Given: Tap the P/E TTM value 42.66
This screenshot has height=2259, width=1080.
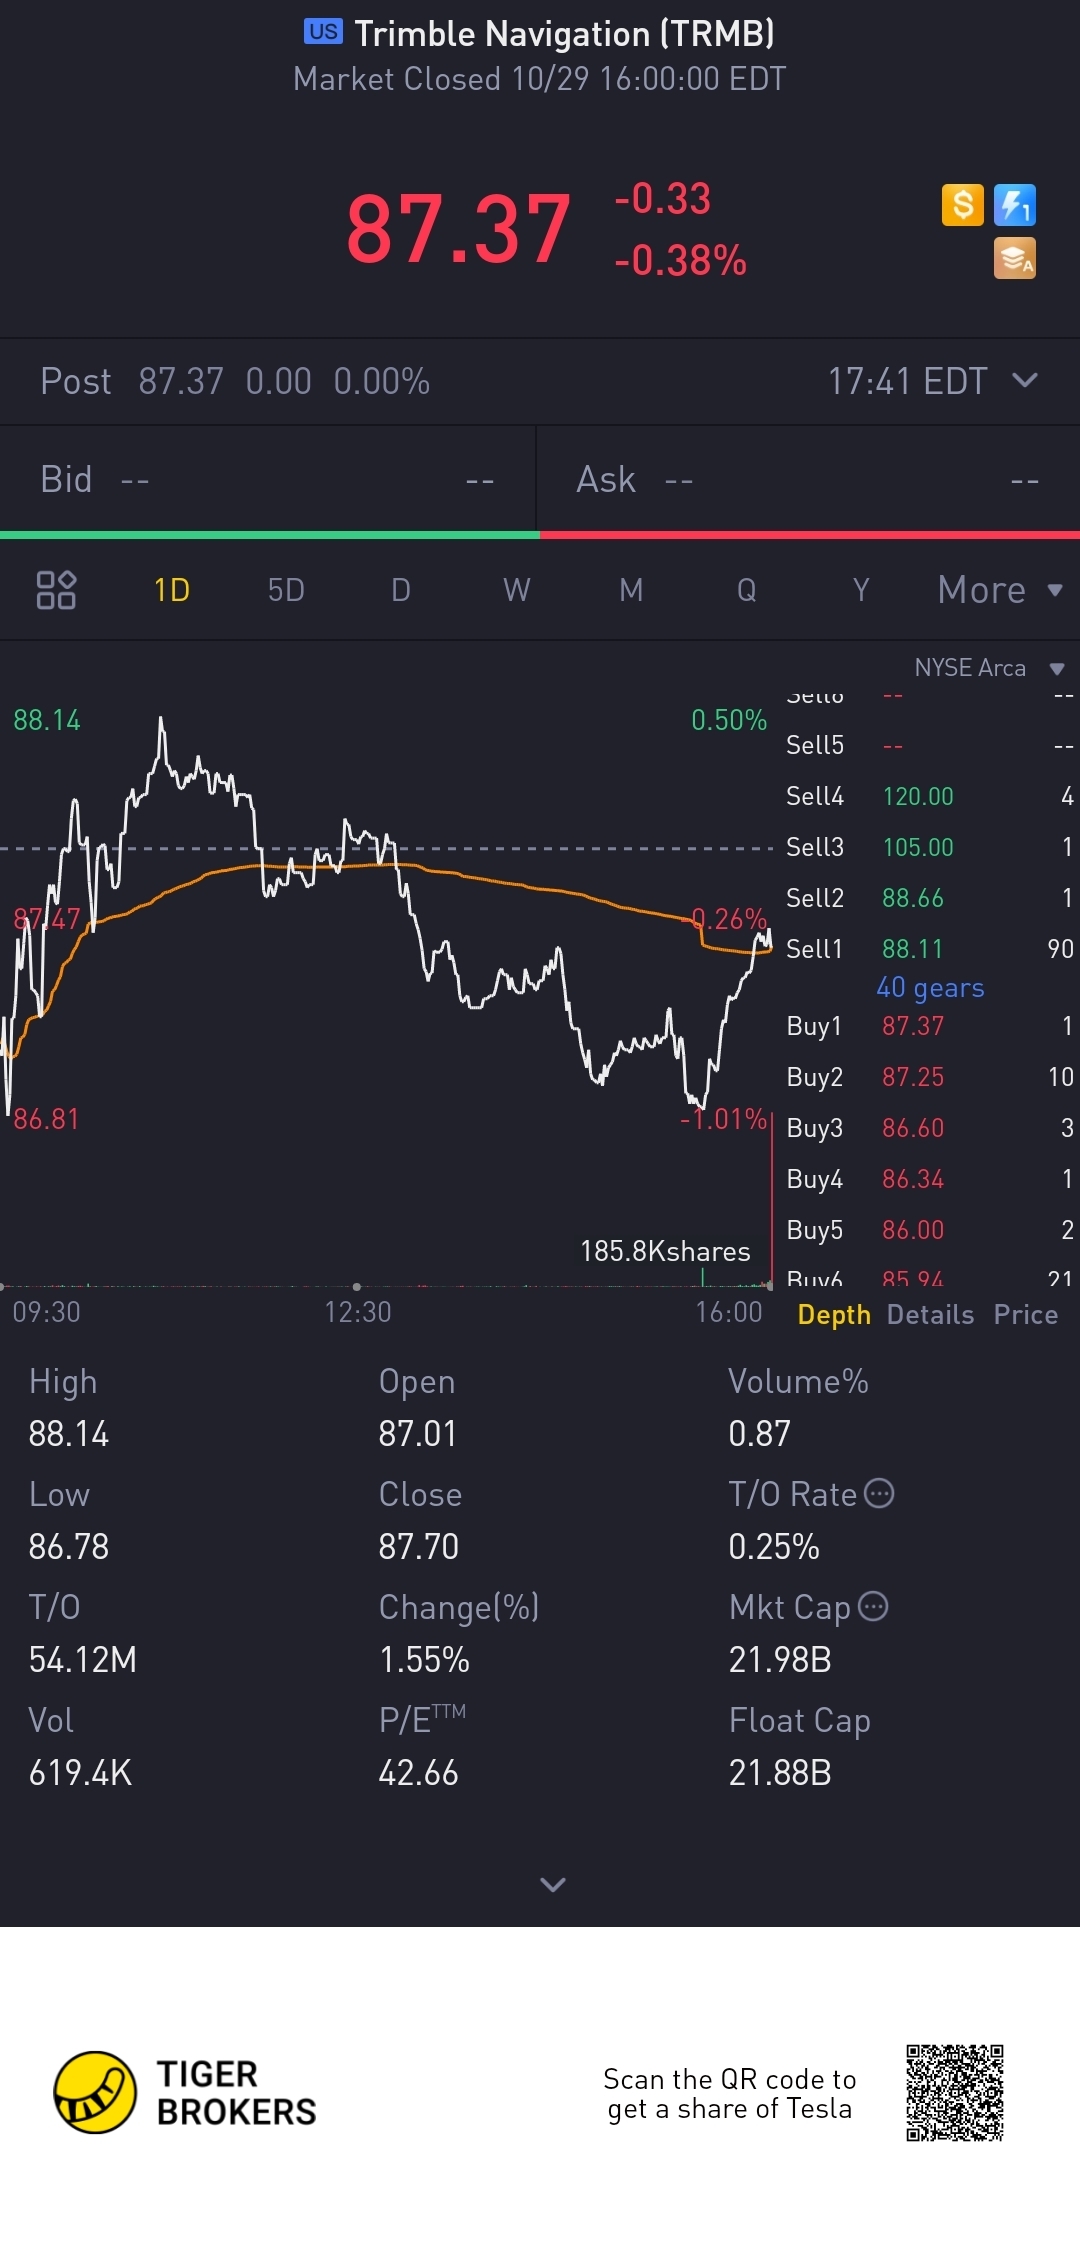Looking at the screenshot, I should click(x=418, y=1773).
